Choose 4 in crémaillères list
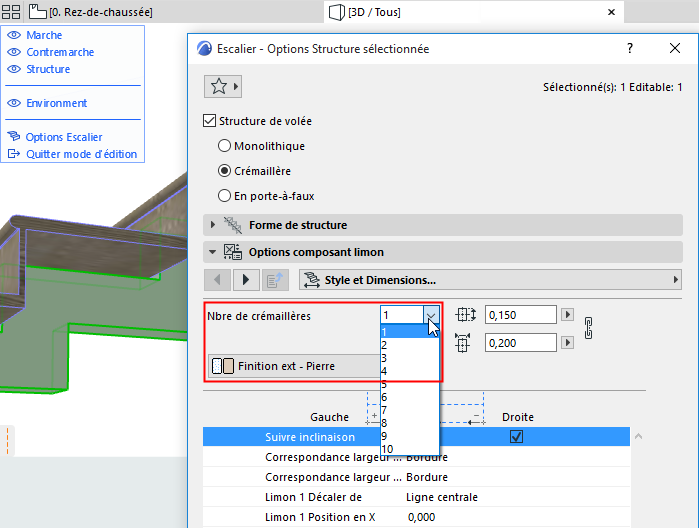The height and width of the screenshot is (528, 699). pyautogui.click(x=410, y=371)
